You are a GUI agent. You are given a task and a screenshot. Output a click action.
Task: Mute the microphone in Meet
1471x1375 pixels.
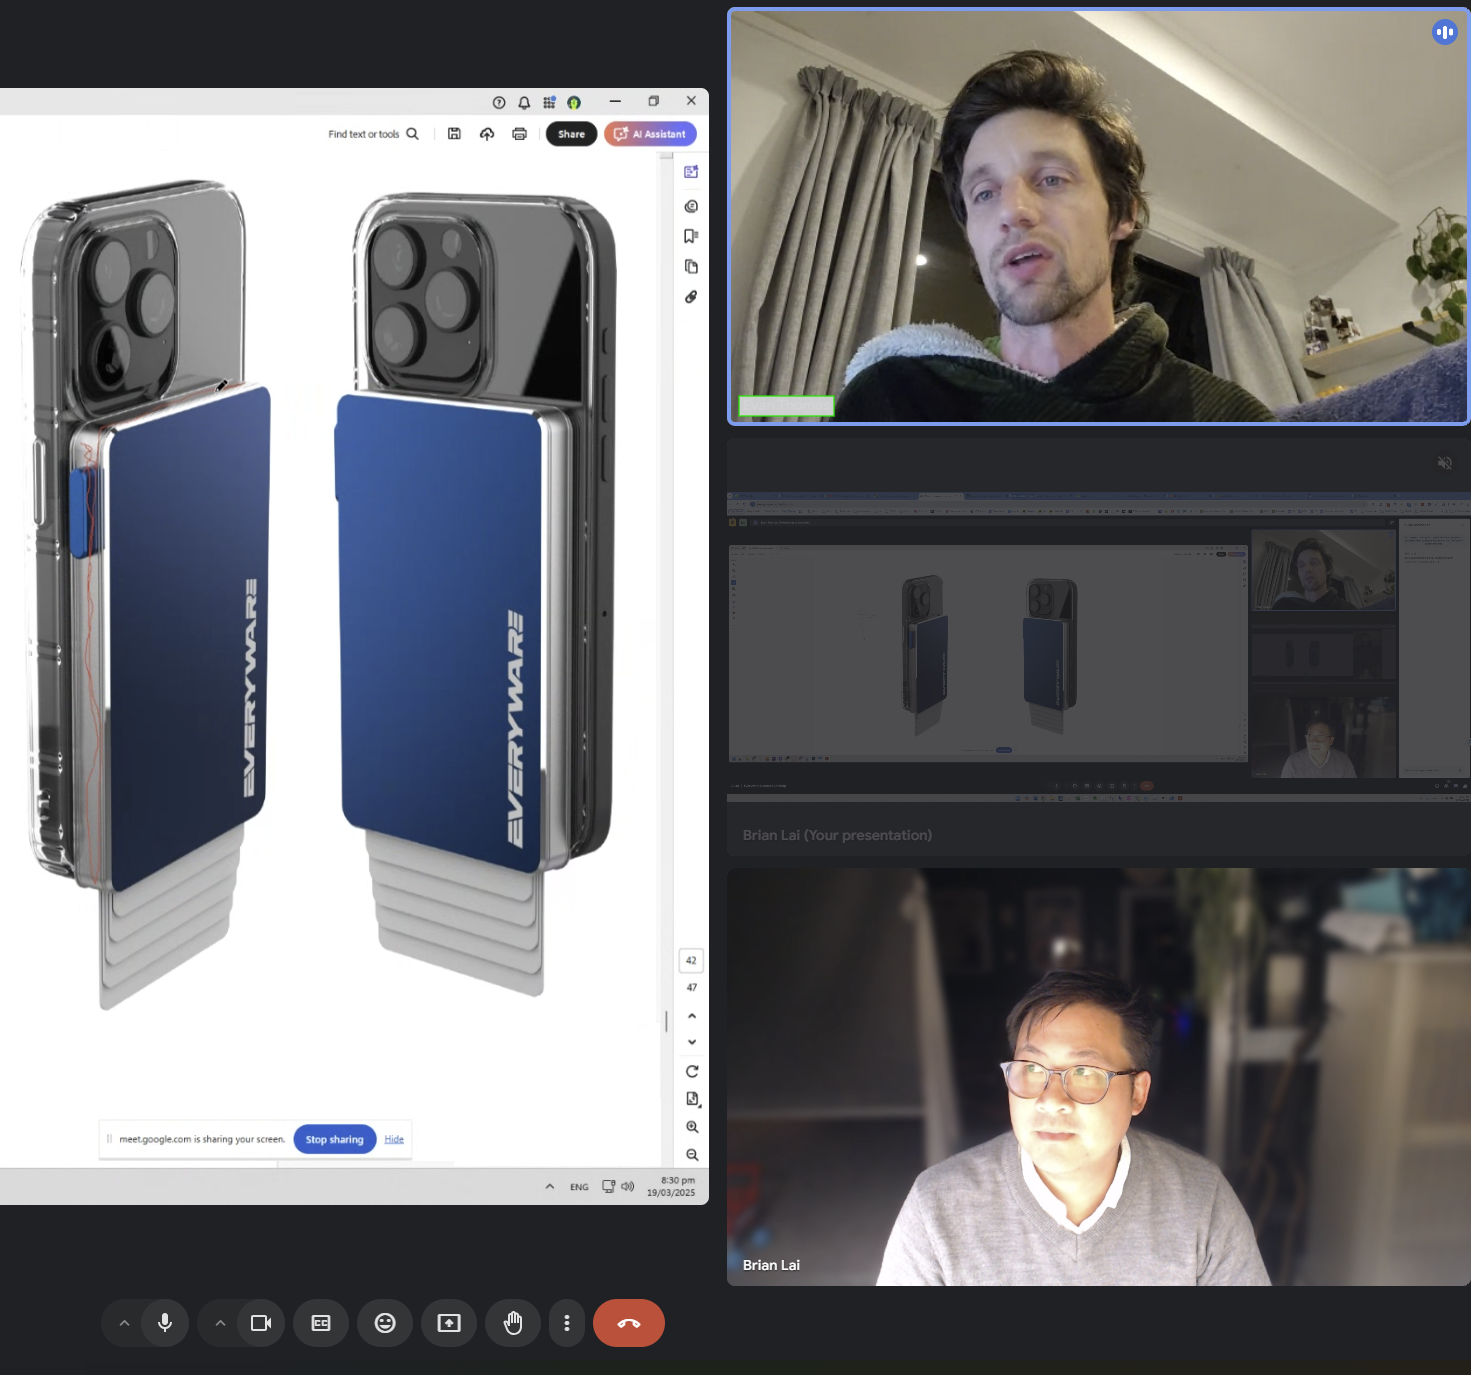[165, 1323]
